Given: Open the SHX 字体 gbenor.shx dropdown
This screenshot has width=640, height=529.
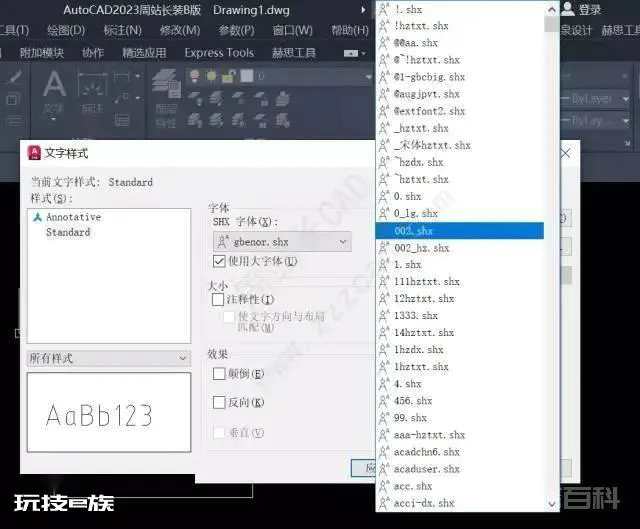Looking at the screenshot, I should 282,242.
